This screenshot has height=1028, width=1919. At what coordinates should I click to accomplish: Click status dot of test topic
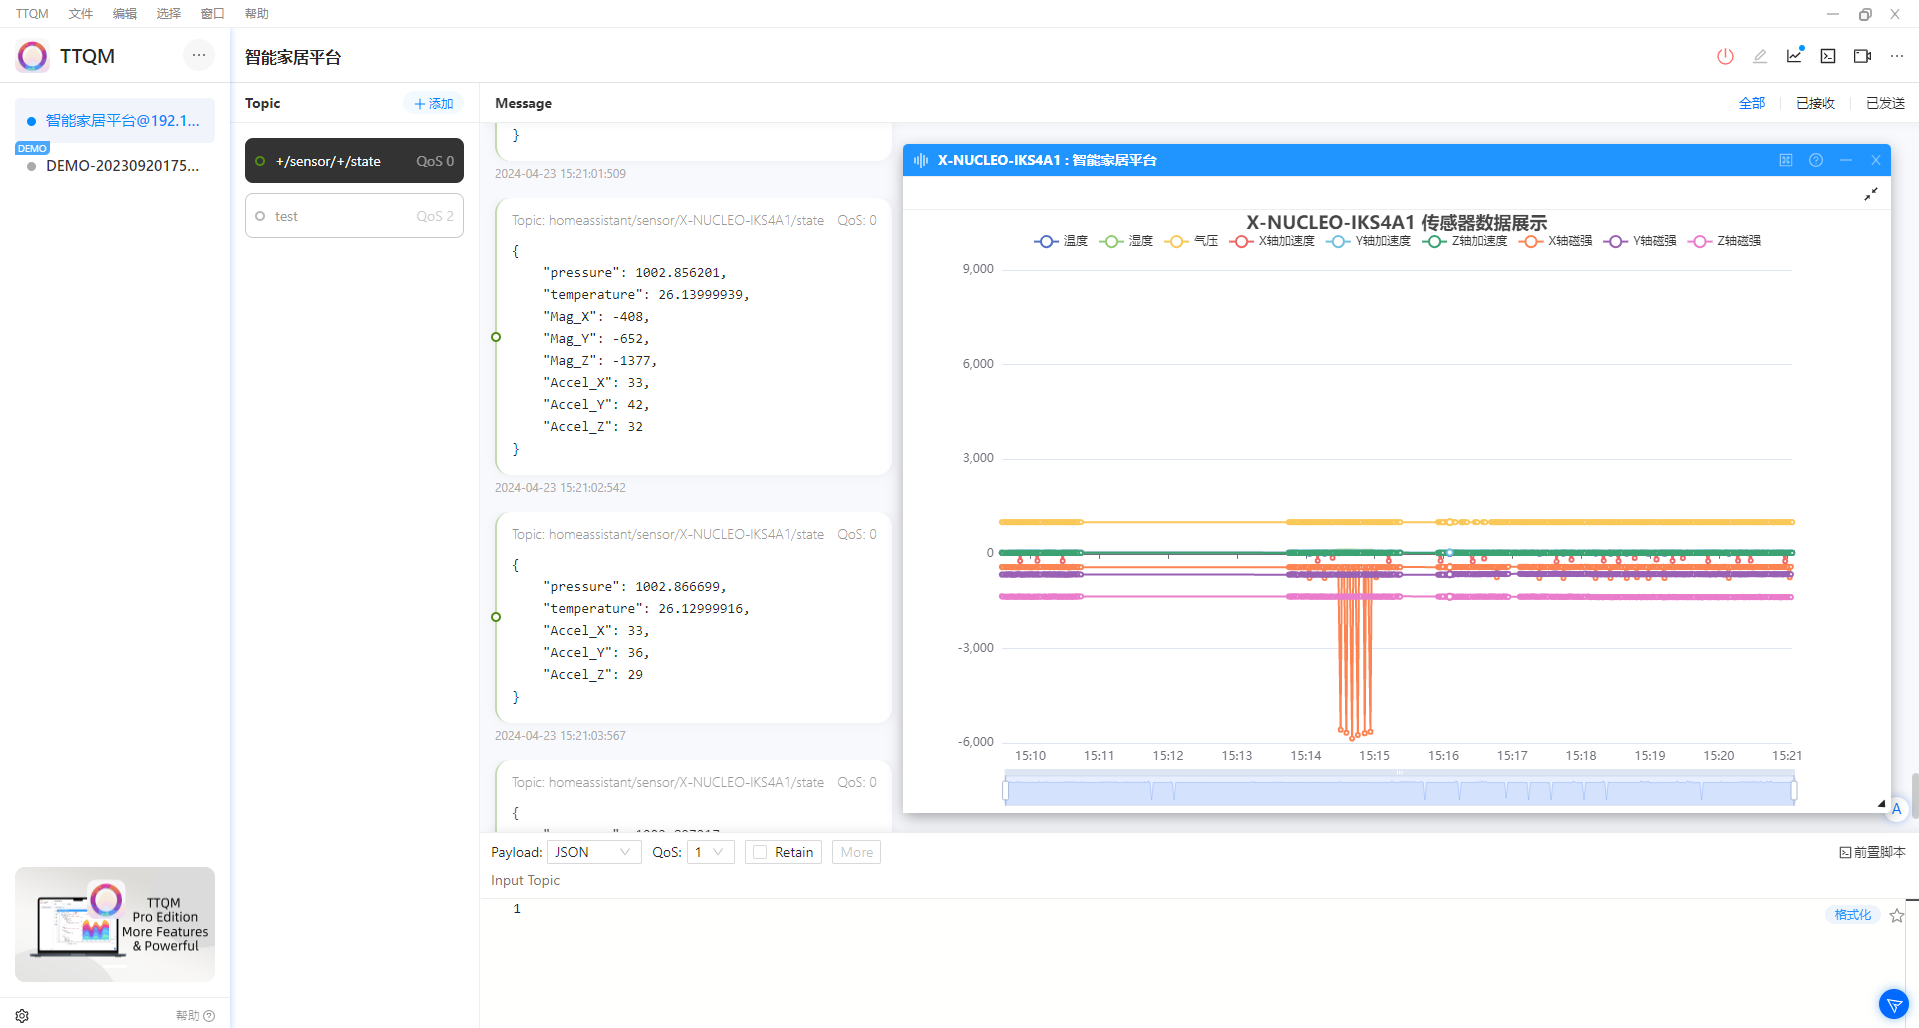(260, 216)
